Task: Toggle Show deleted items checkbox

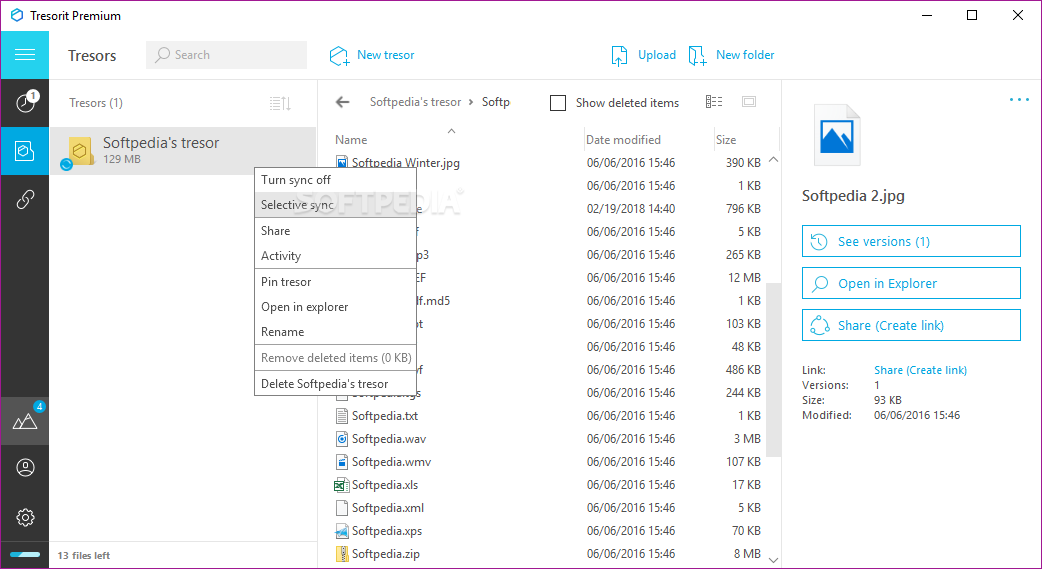Action: click(x=558, y=103)
